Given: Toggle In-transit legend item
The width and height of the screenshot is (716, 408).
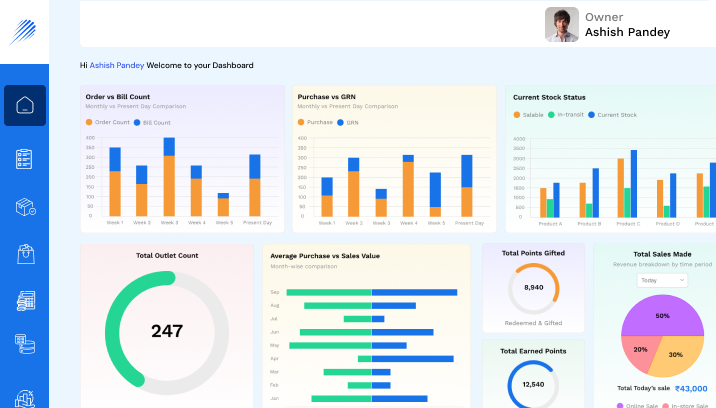Looking at the screenshot, I should point(566,115).
